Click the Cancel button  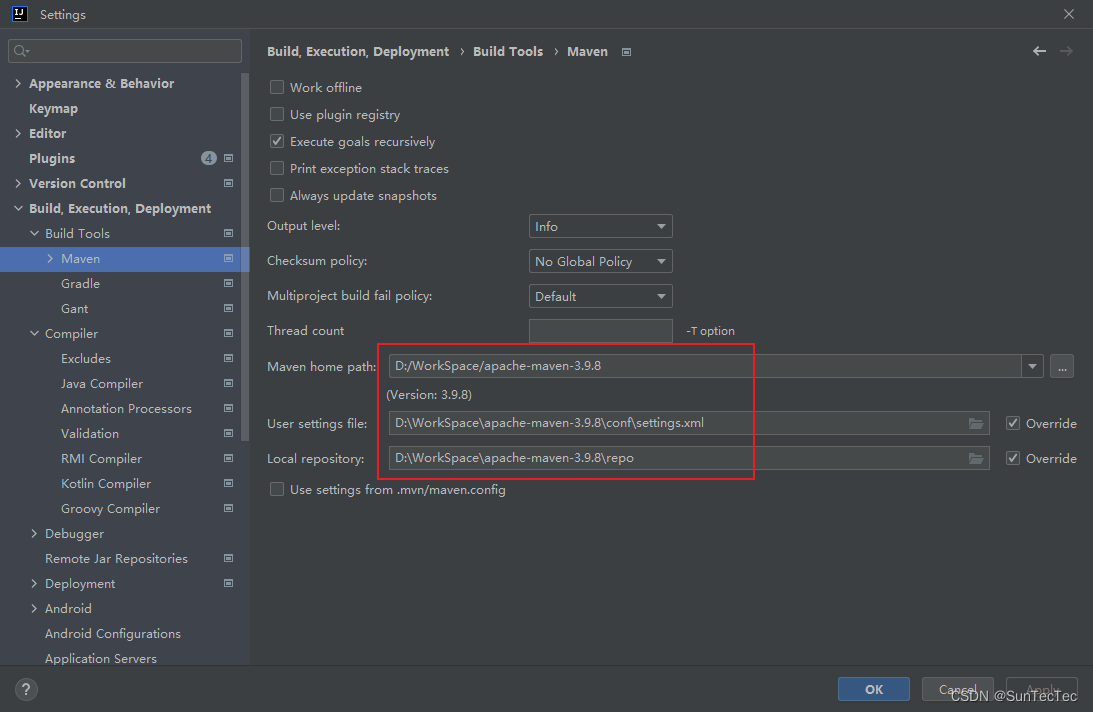point(957,689)
